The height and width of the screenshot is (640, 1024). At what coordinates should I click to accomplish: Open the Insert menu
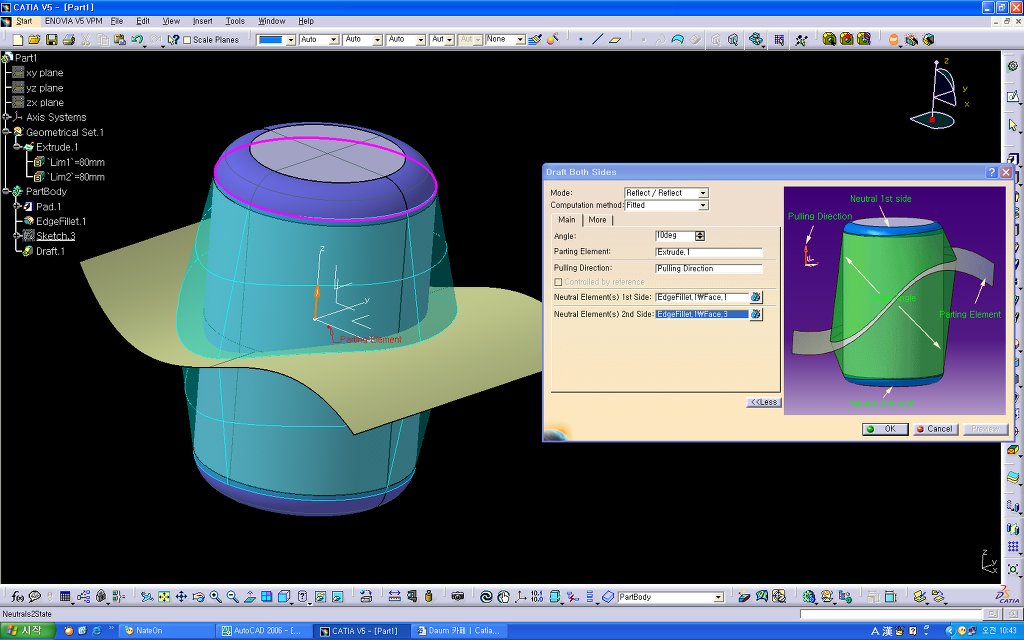[202, 20]
